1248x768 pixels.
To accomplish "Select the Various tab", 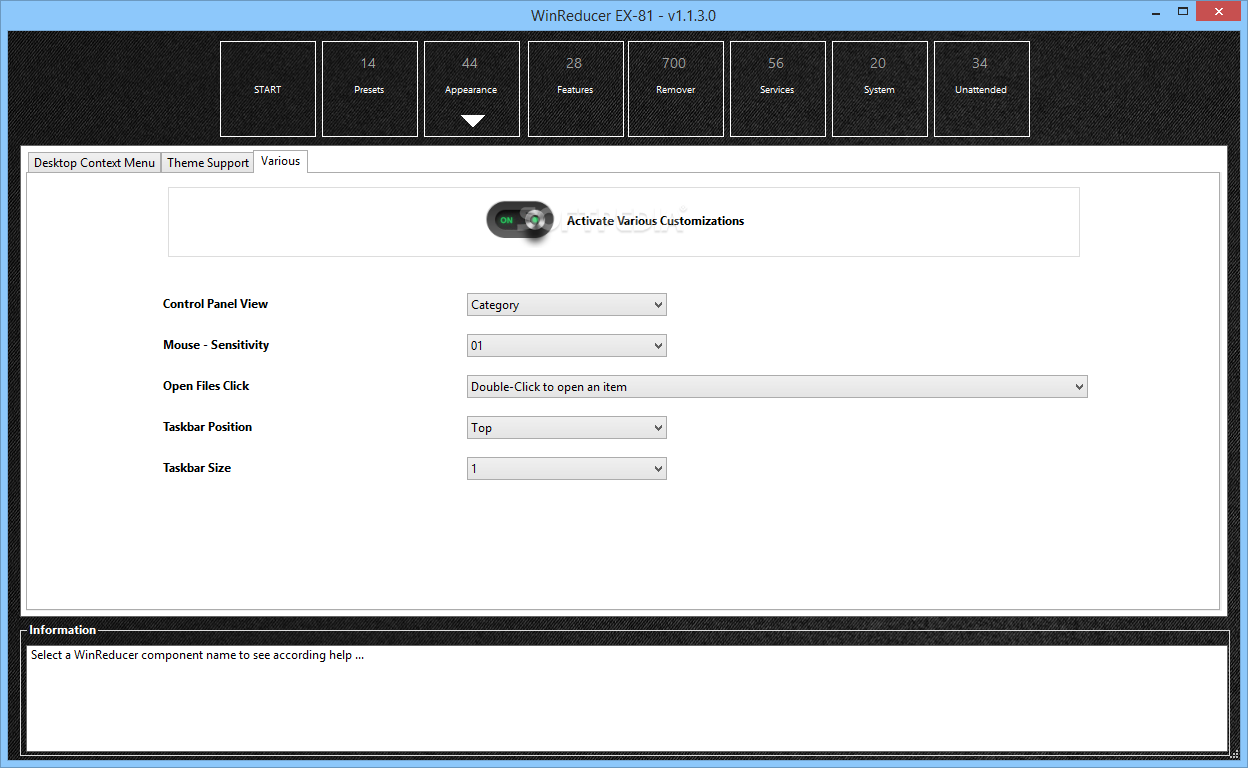I will pos(280,161).
